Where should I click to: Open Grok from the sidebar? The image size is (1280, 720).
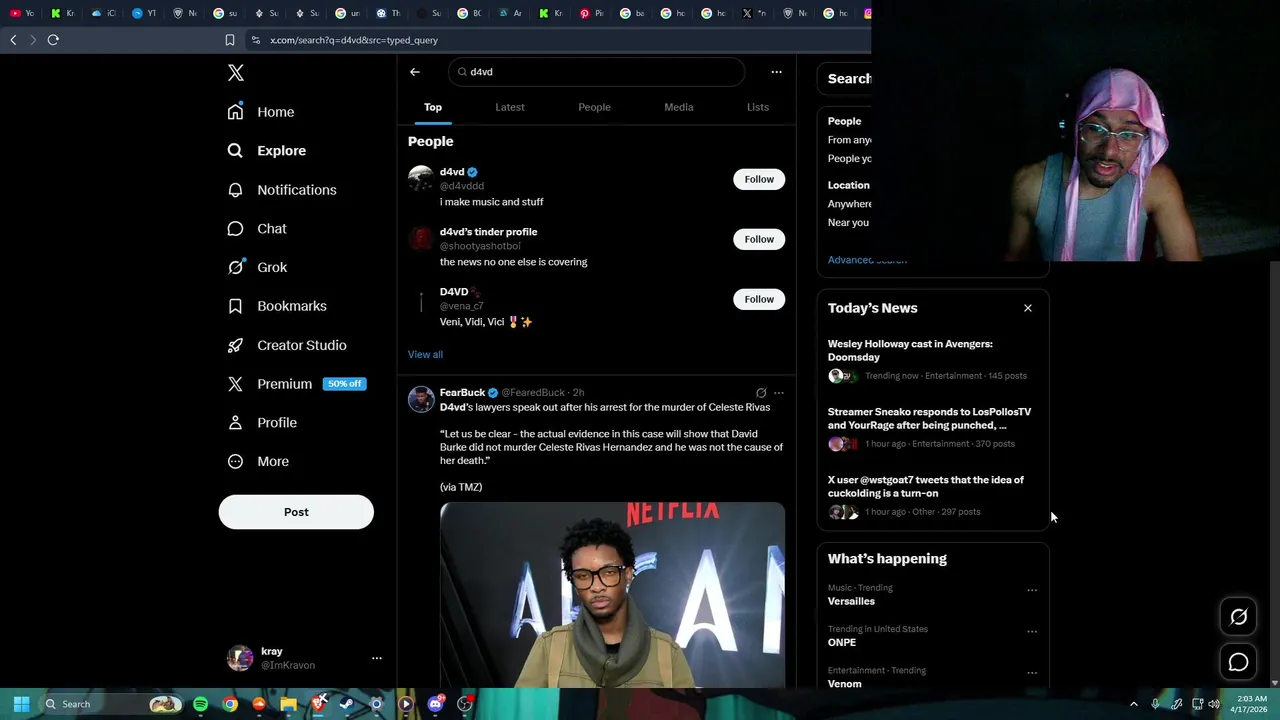256,267
